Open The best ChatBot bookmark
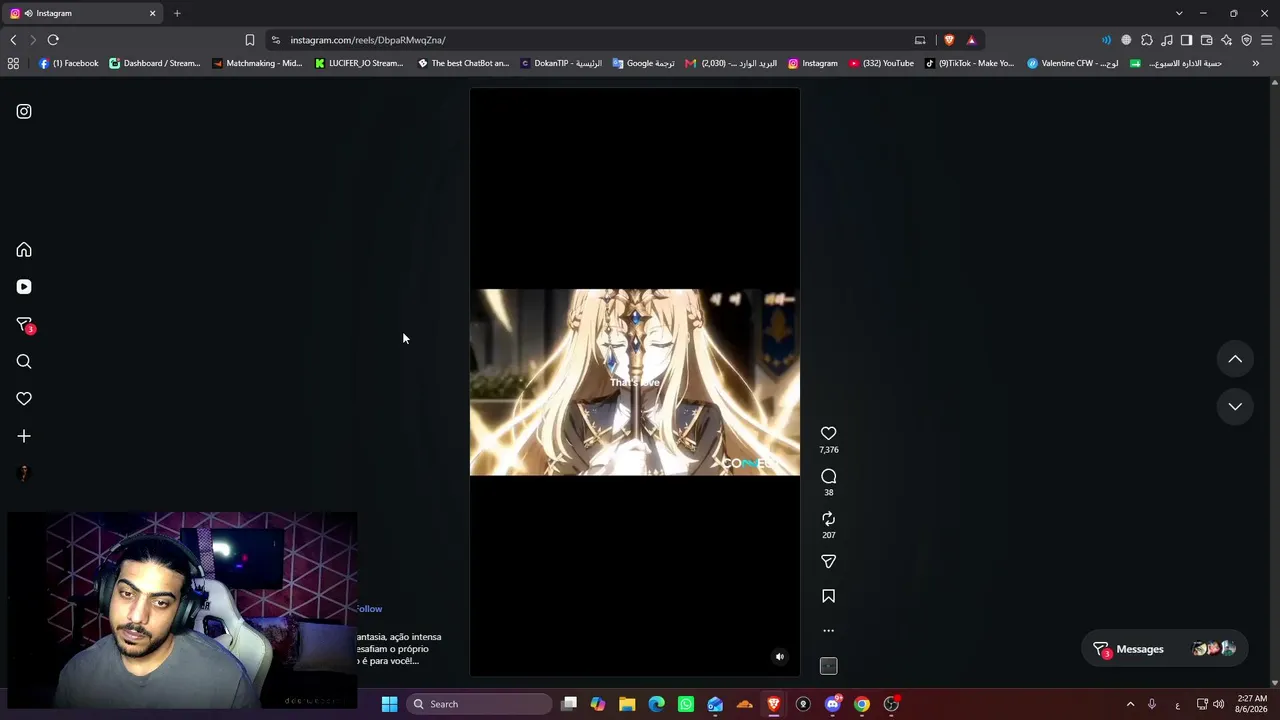This screenshot has height=720, width=1280. click(463, 63)
